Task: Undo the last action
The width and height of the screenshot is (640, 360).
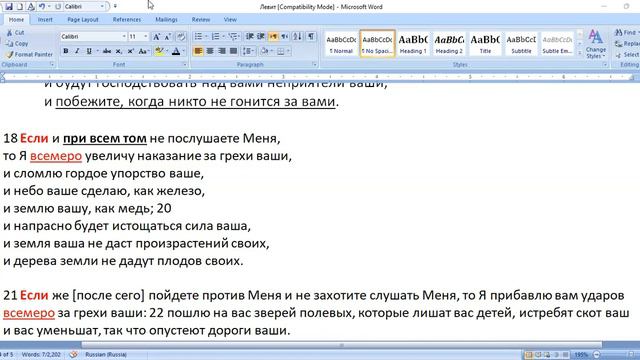Action: (42, 7)
